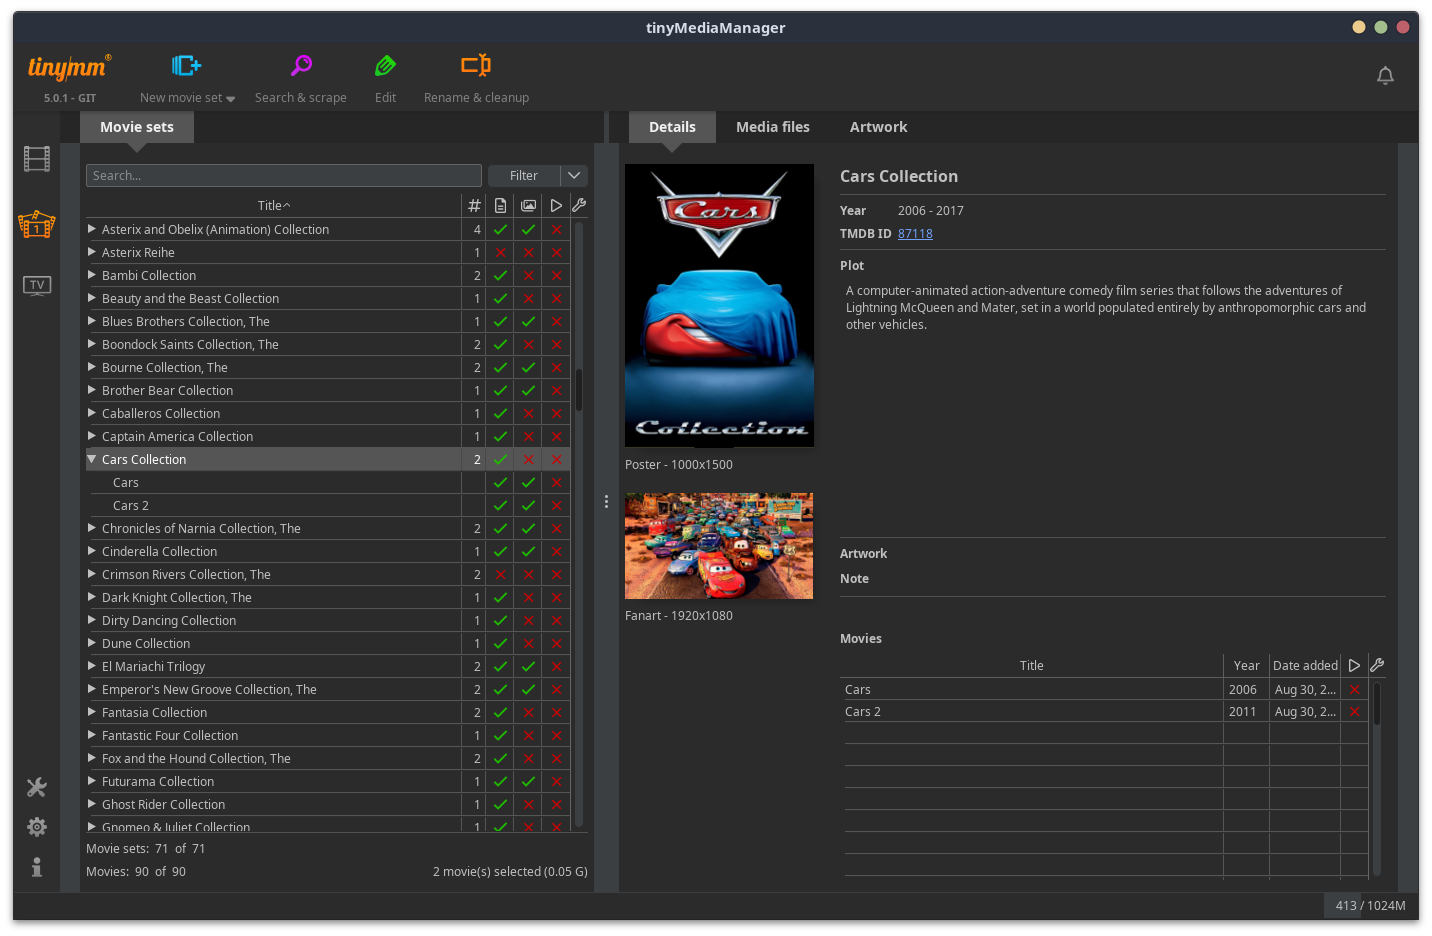Open the TV shows module icon
The image size is (1432, 936).
tap(37, 286)
